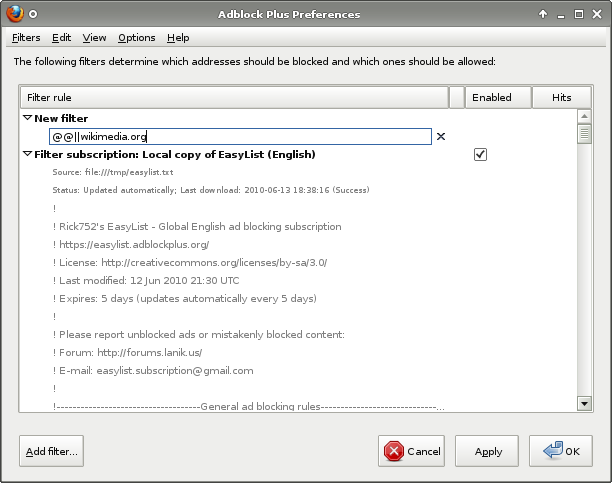Image resolution: width=612 pixels, height=483 pixels.
Task: Select the 'Forum: http://forums.lanik.us/' row
Action: [299, 353]
